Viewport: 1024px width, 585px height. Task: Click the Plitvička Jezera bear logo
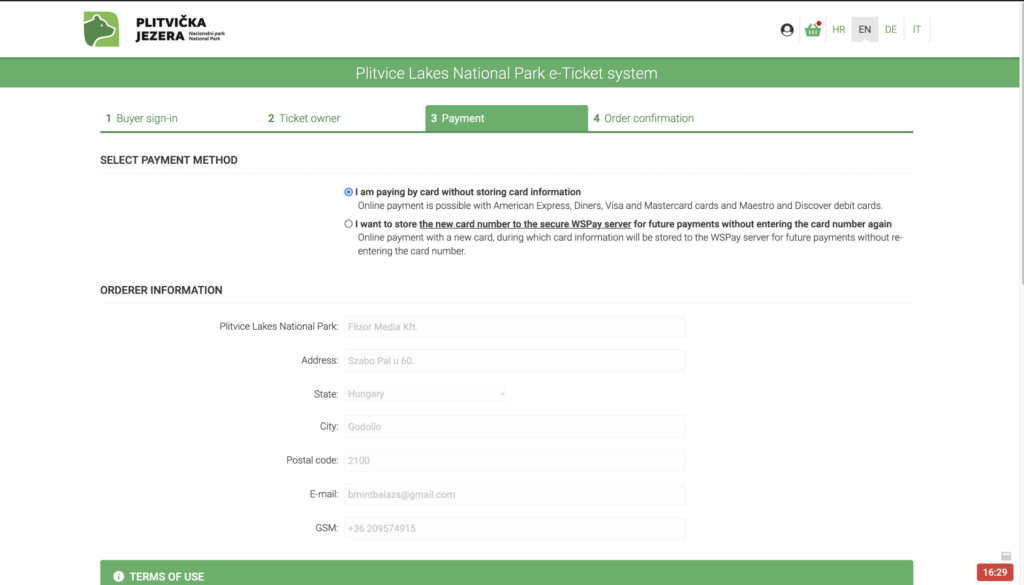pos(101,30)
